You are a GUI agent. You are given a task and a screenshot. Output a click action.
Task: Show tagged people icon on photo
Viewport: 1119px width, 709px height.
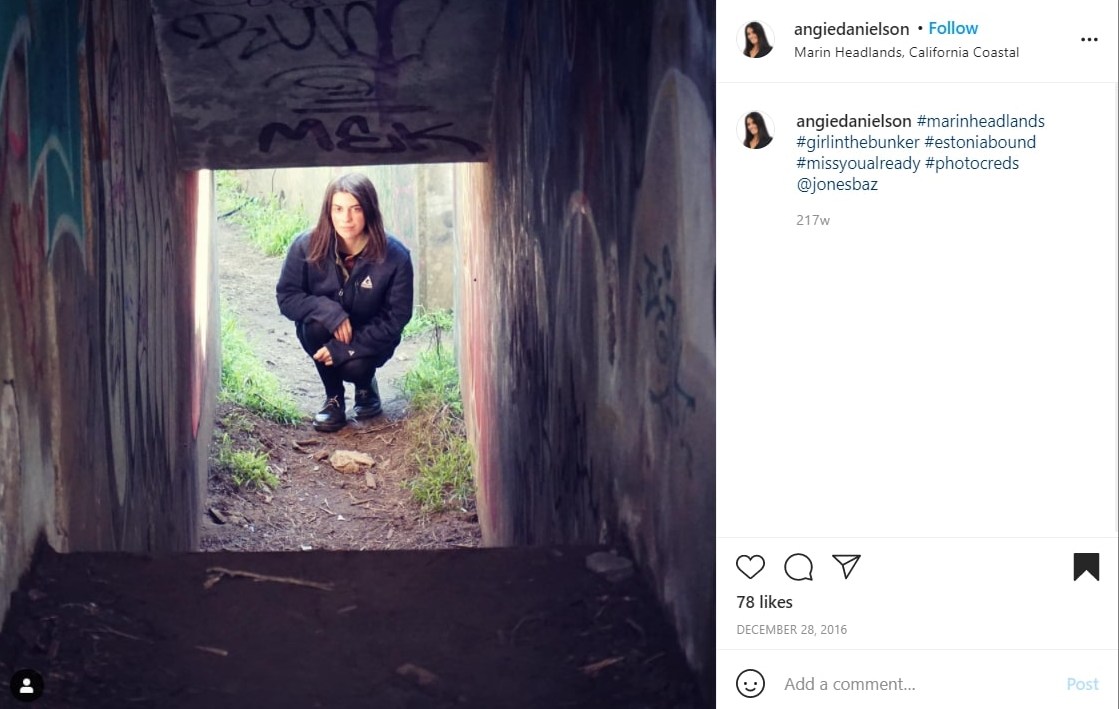[x=26, y=685]
